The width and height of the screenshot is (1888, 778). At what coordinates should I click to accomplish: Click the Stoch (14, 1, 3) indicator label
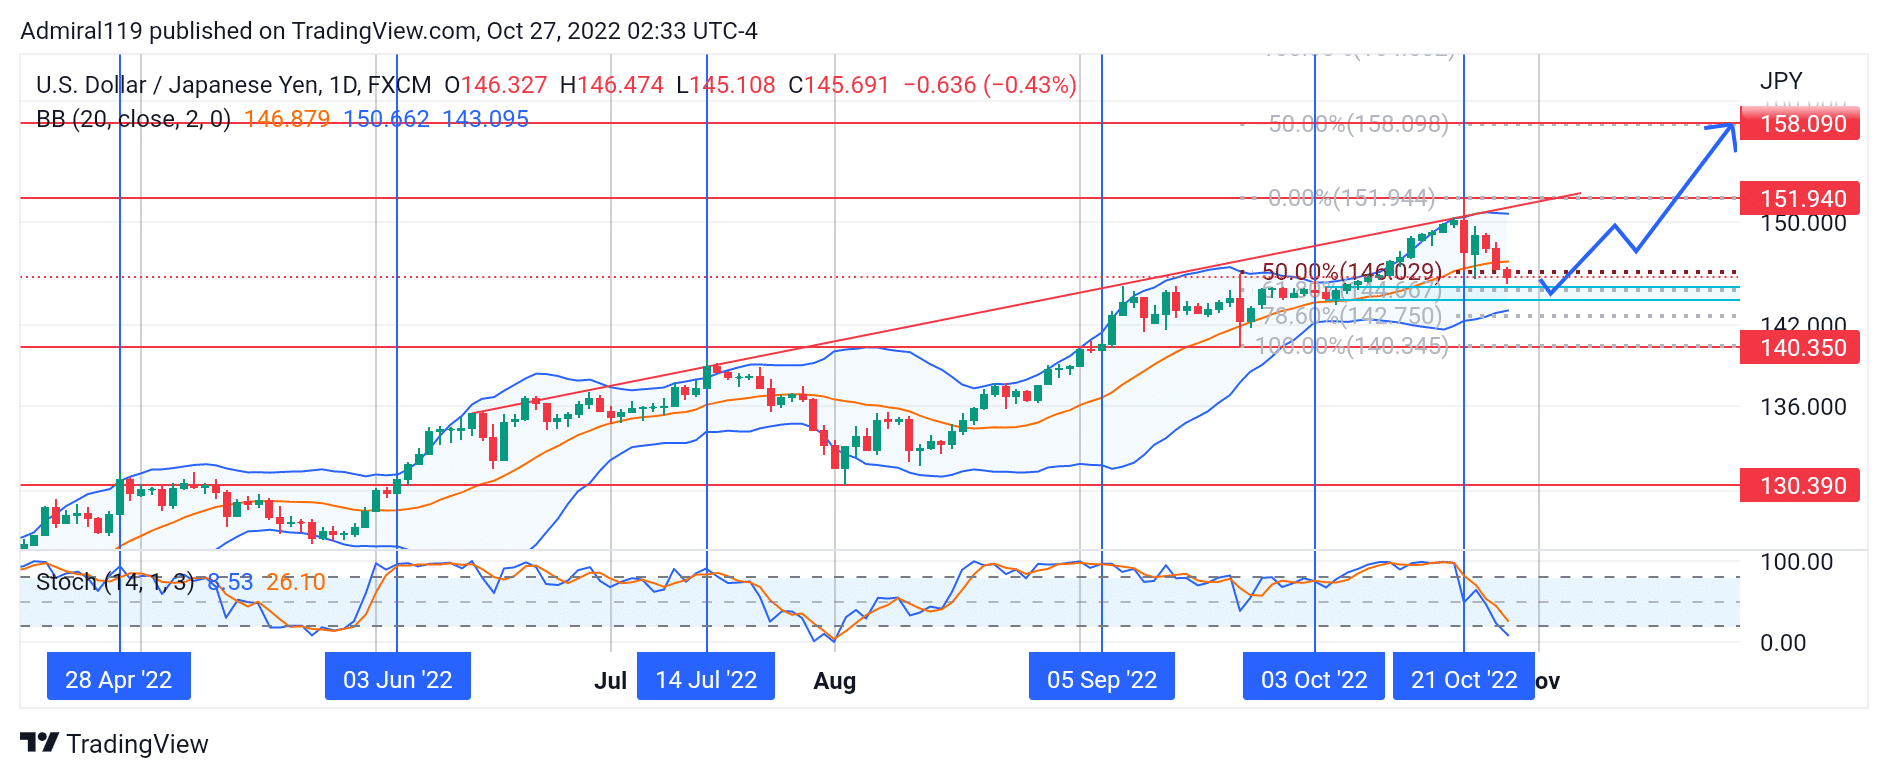click(115, 582)
